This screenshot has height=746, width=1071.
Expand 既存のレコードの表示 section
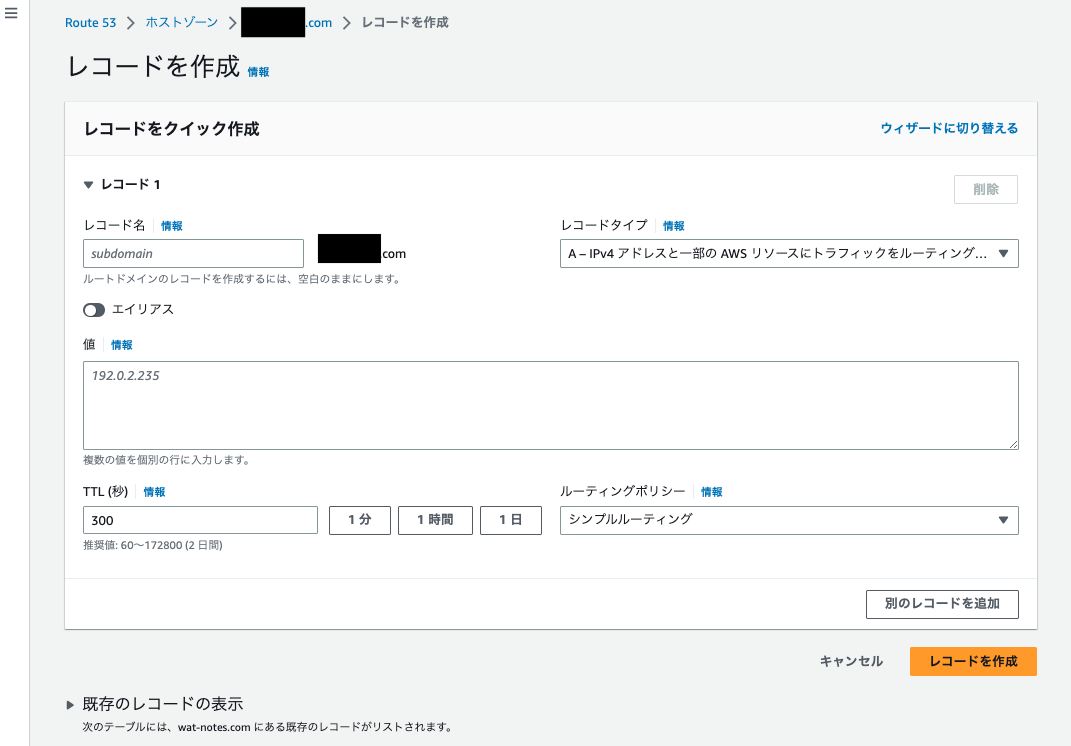(x=70, y=704)
